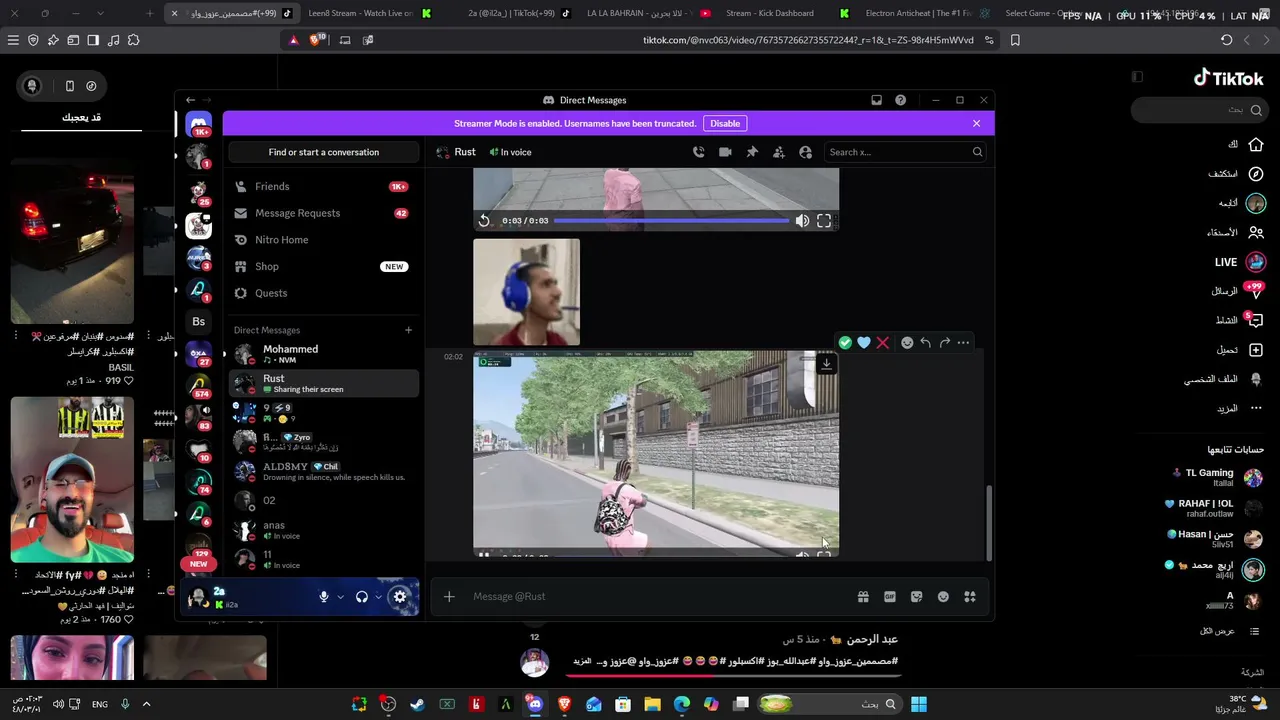Open microphone input options dropdown
This screenshot has width=1280, height=720.
click(x=340, y=597)
